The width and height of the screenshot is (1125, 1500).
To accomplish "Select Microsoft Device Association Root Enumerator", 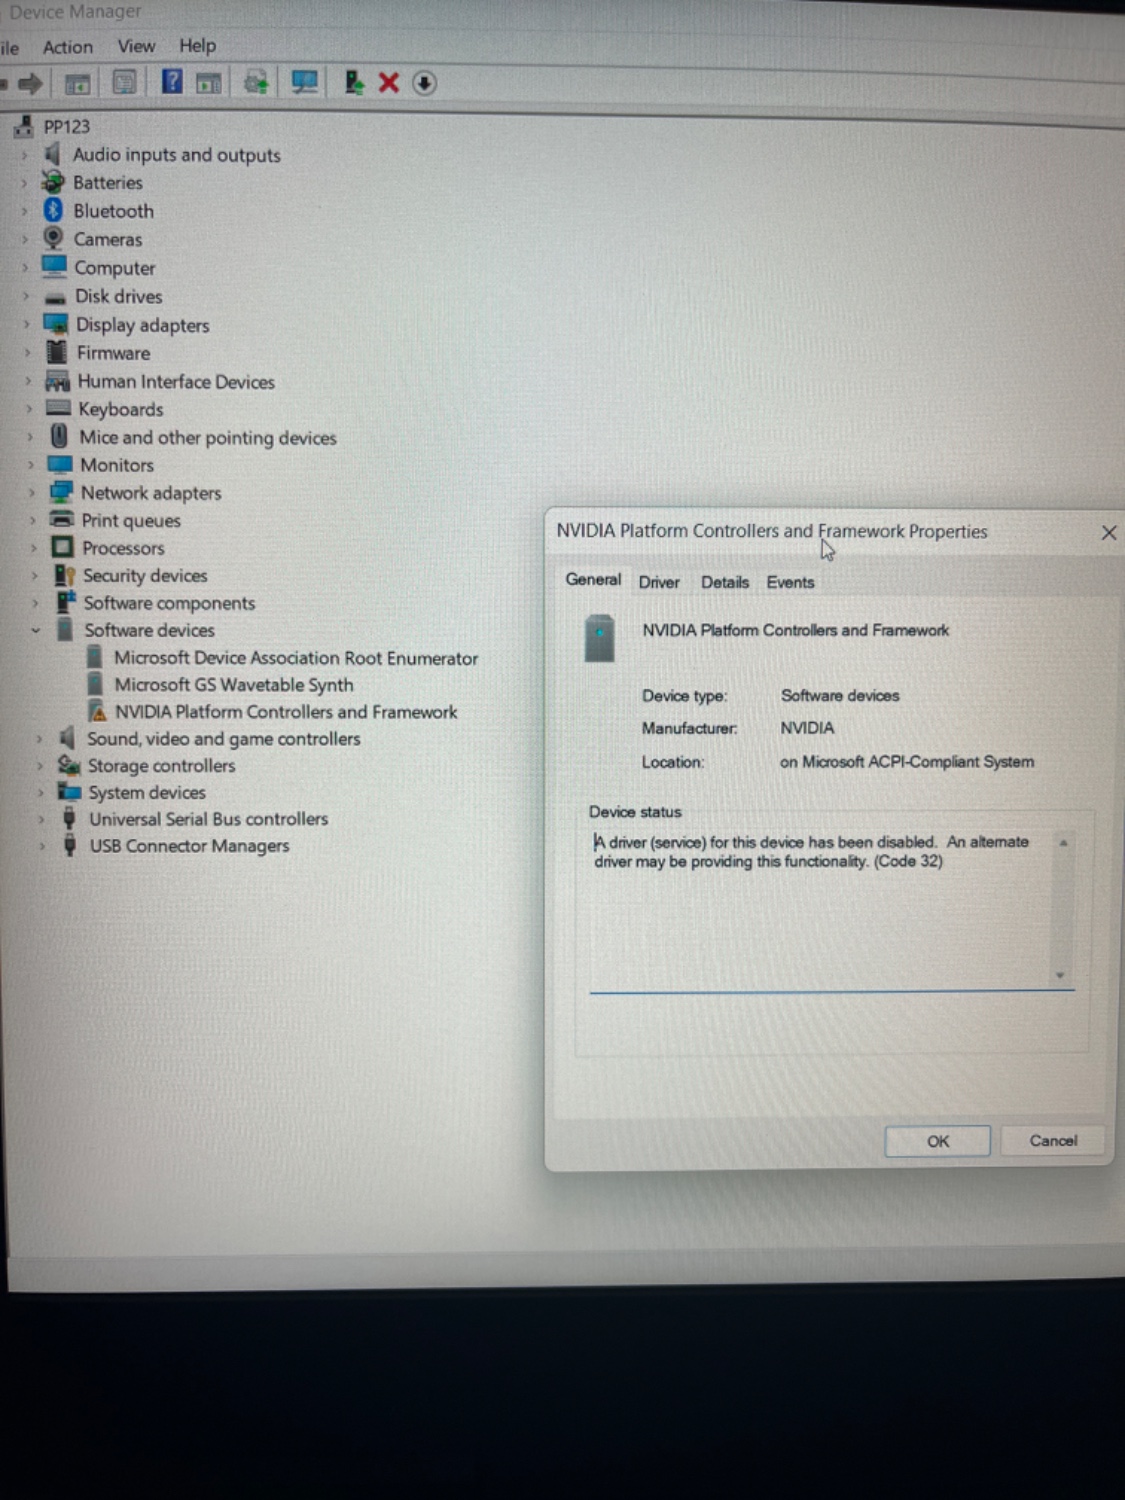I will [x=296, y=658].
